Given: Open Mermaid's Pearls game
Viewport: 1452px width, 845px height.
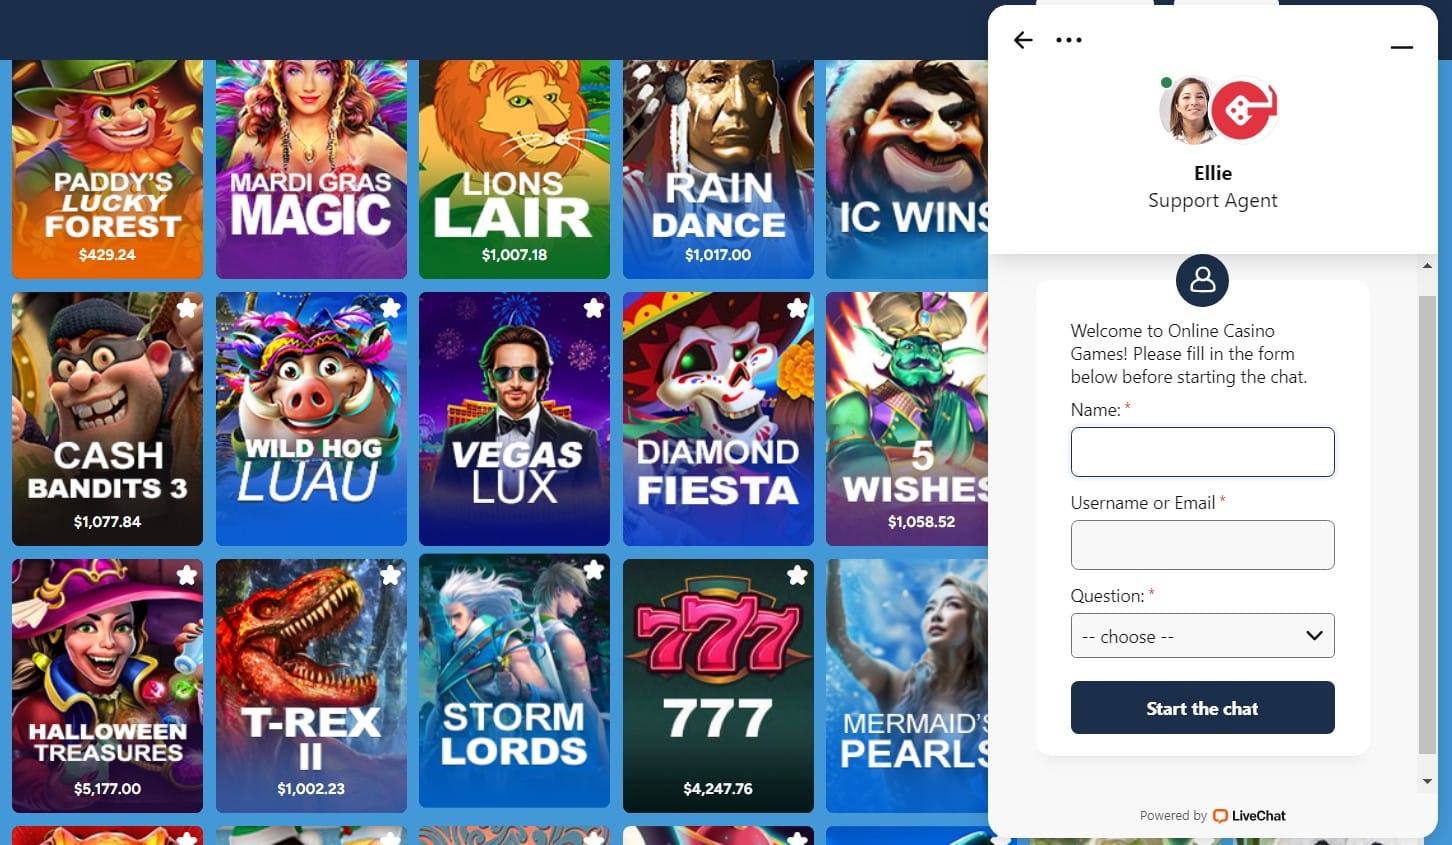Looking at the screenshot, I should [x=907, y=686].
